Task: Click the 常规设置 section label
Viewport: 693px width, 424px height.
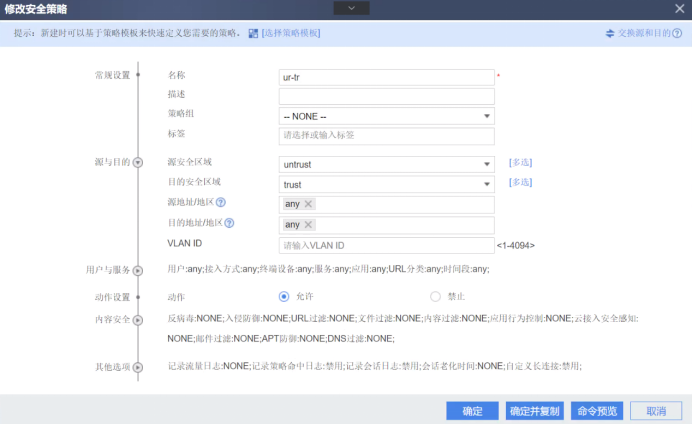Action: click(113, 75)
